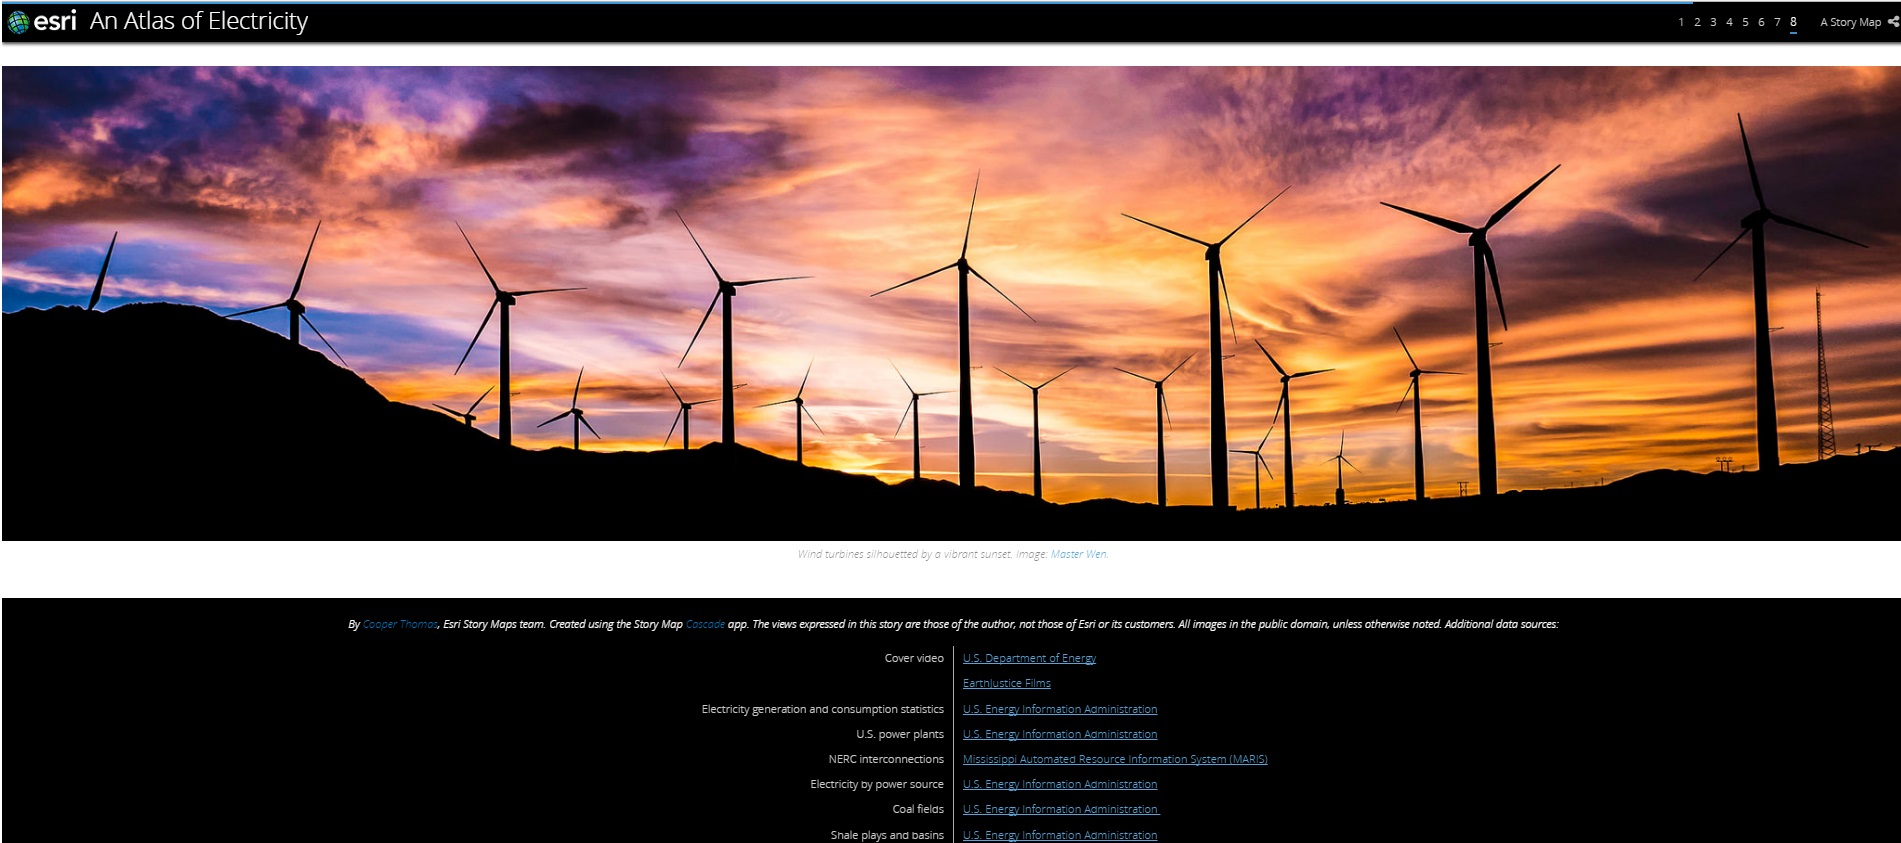Screen dimensions: 1901x843
Task: Select section 4 in the header
Action: pyautogui.click(x=1729, y=22)
